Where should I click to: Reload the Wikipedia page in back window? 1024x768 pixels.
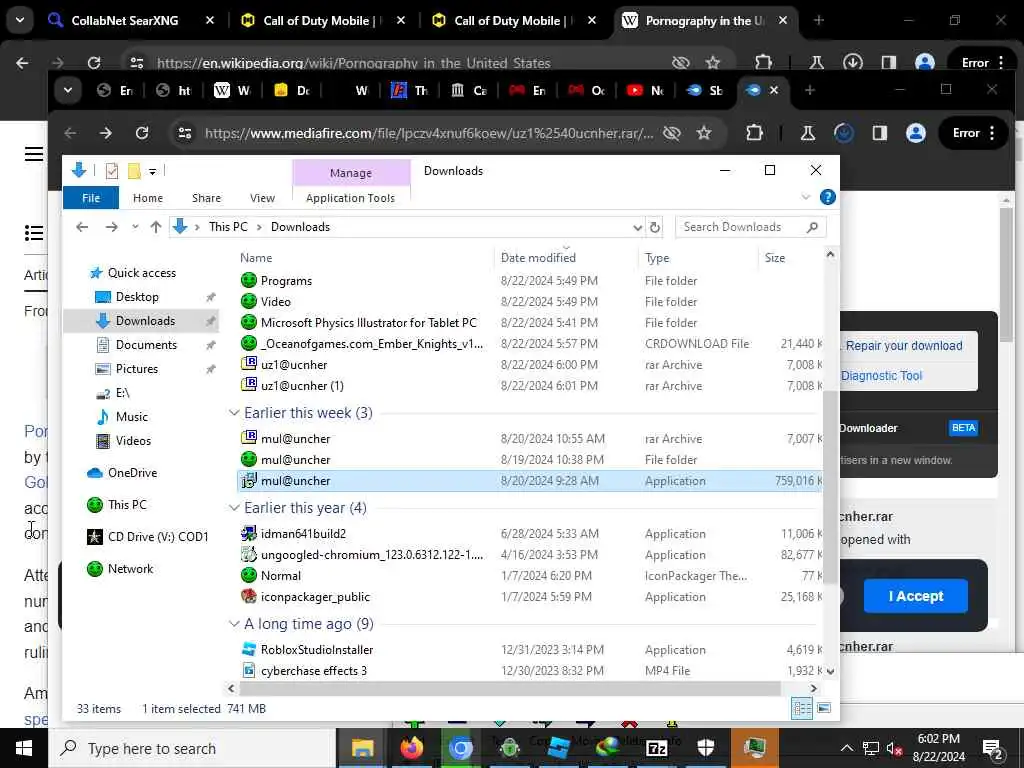click(94, 63)
